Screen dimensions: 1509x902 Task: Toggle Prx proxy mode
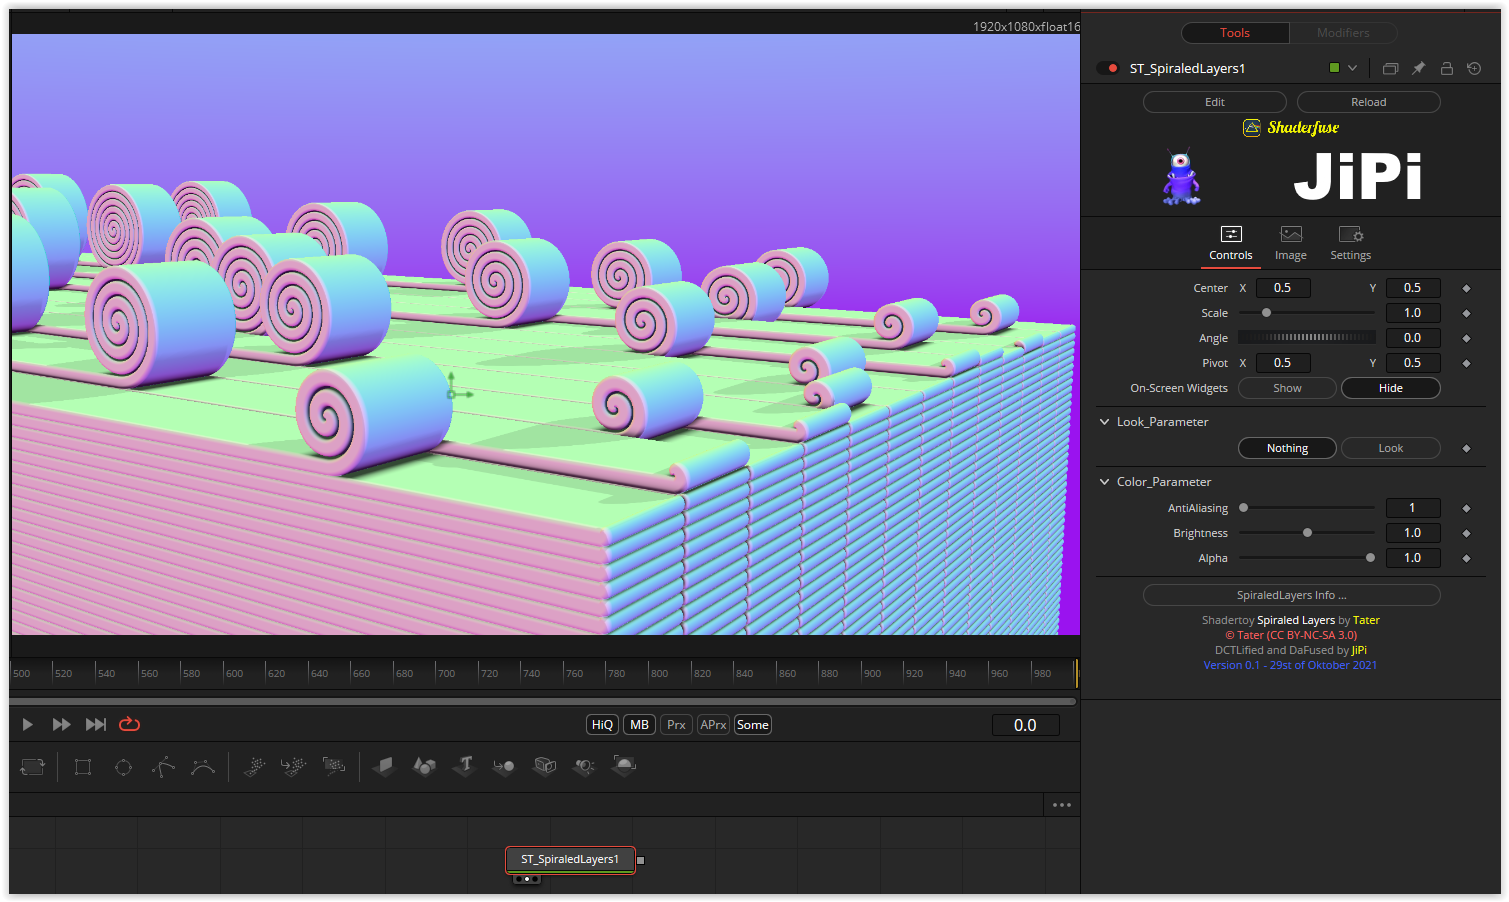pyautogui.click(x=677, y=725)
